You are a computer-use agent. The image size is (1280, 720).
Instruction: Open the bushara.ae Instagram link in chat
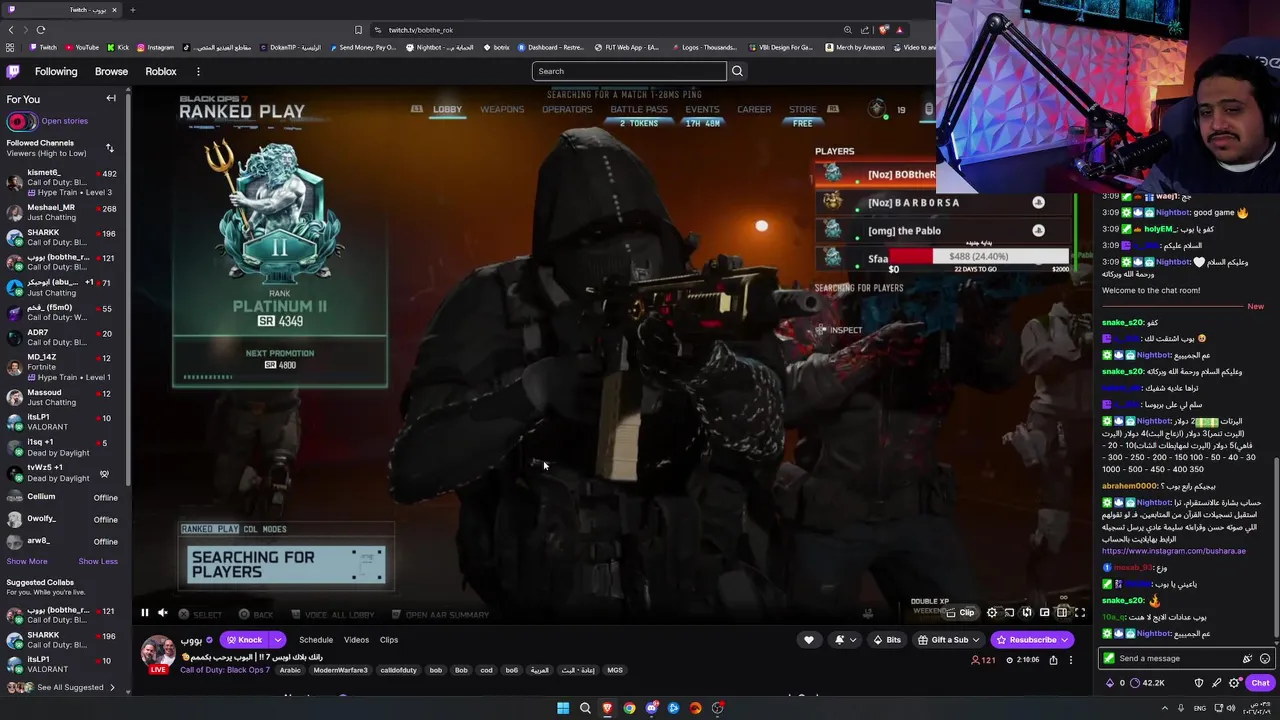1174,551
